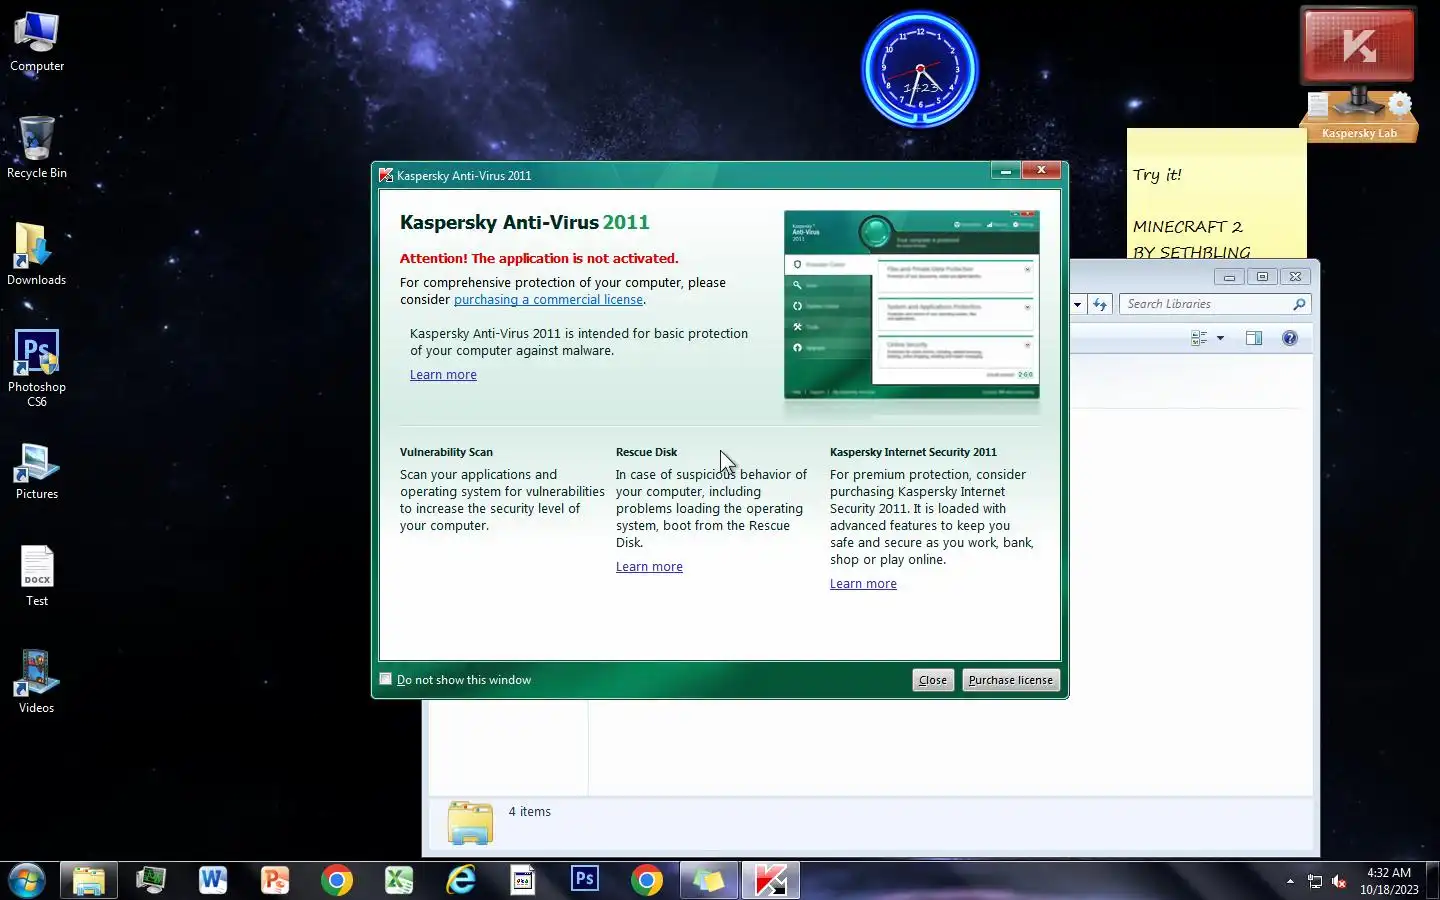
Task: Switch to the Sticky Notes taskbar item
Action: click(709, 881)
